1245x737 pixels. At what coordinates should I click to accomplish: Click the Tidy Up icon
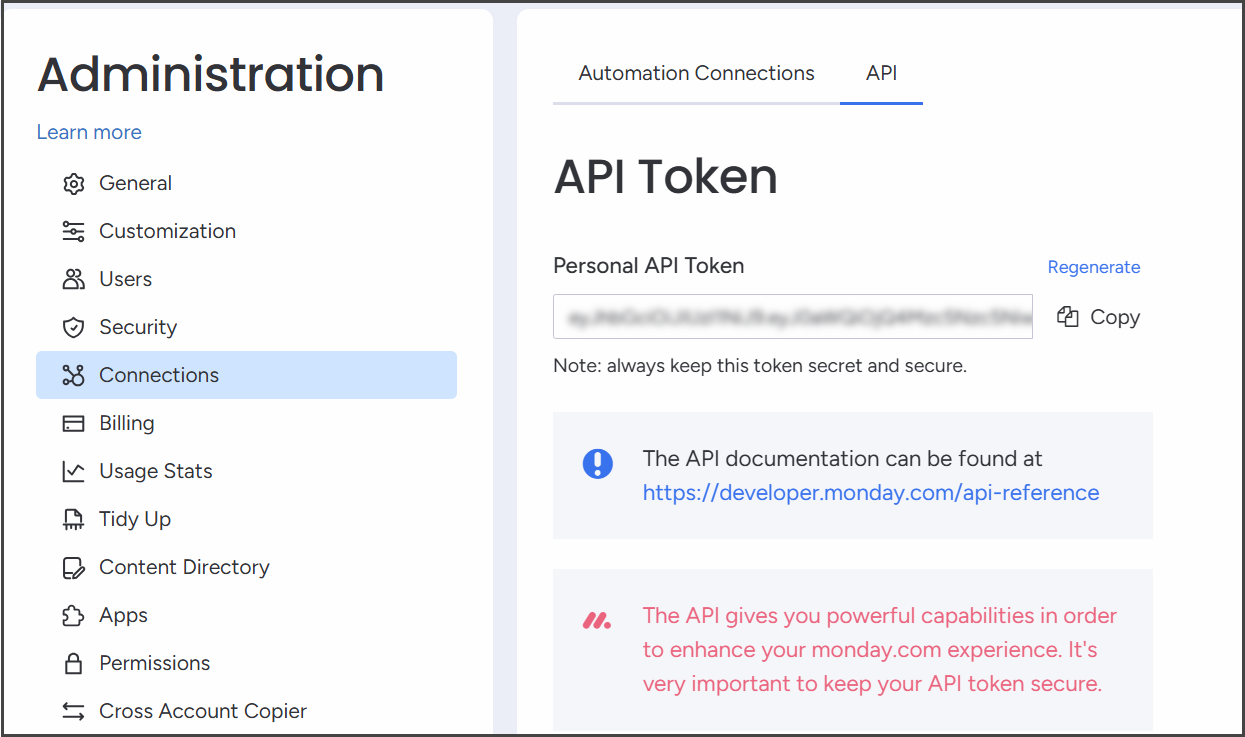point(73,520)
